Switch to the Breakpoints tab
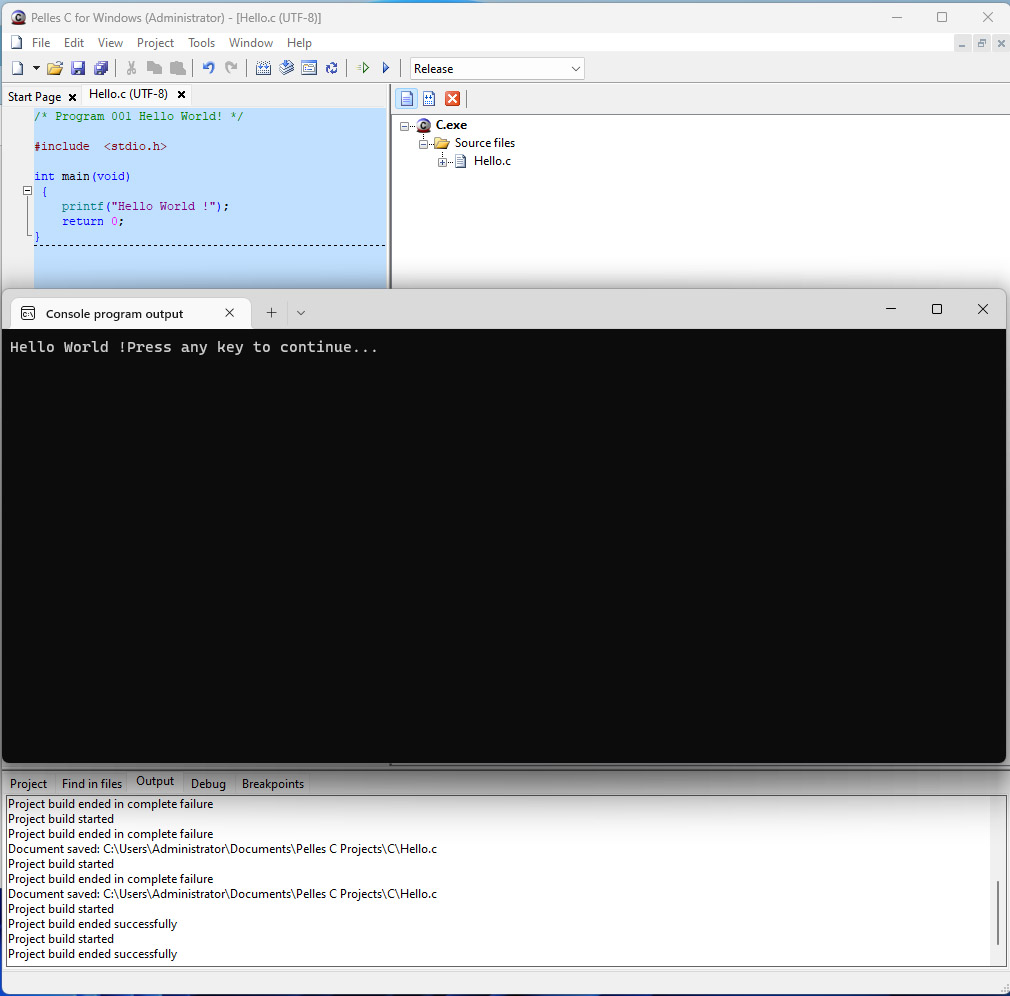Image resolution: width=1010 pixels, height=996 pixels. click(x=272, y=784)
